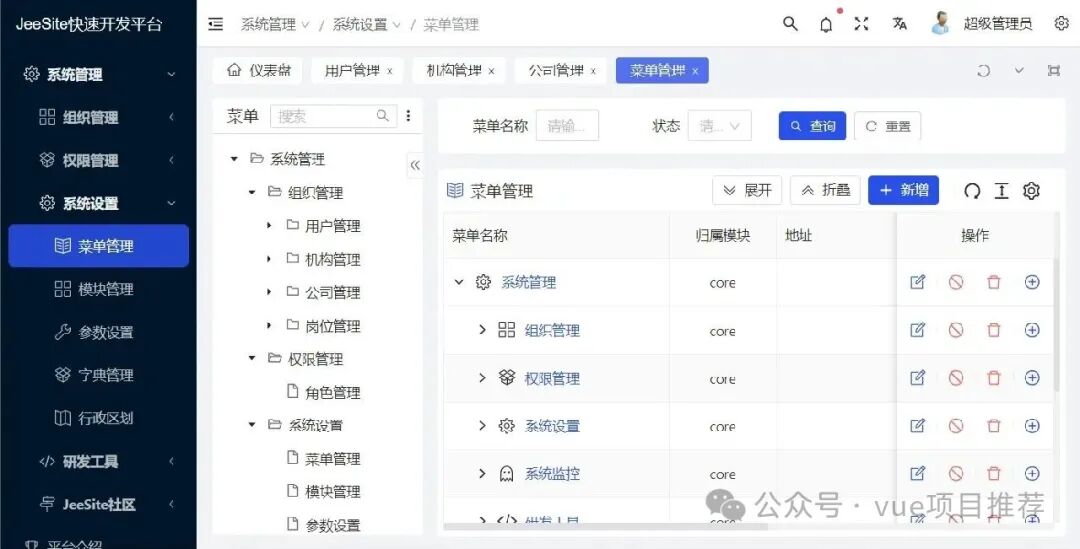Click the 折叠 collapse-all button
The height and width of the screenshot is (549, 1080).
(x=825, y=190)
